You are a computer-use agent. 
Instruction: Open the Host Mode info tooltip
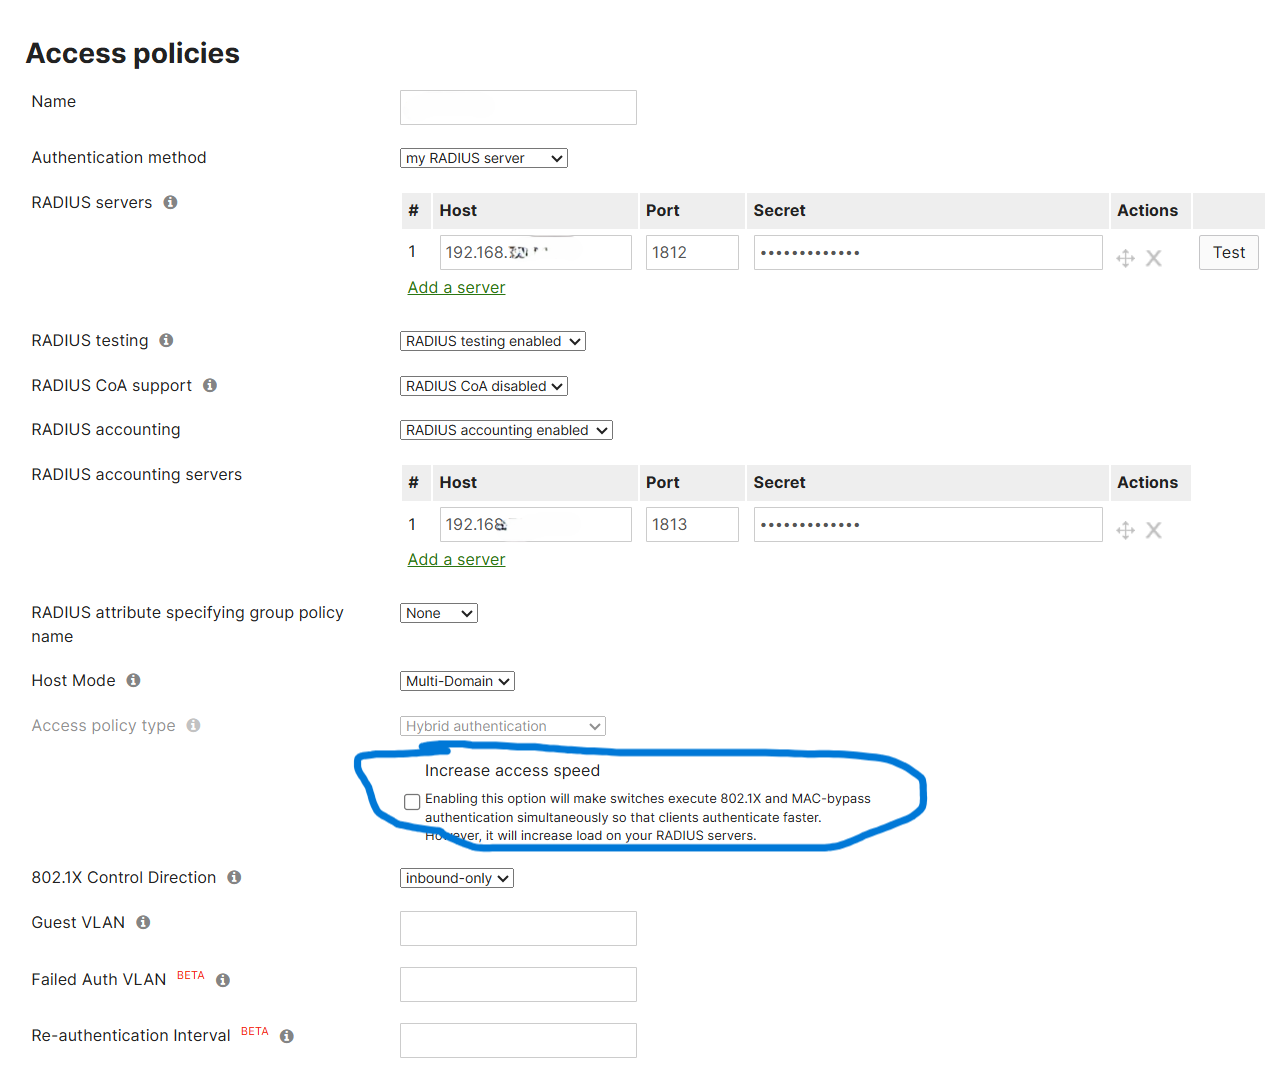(133, 680)
